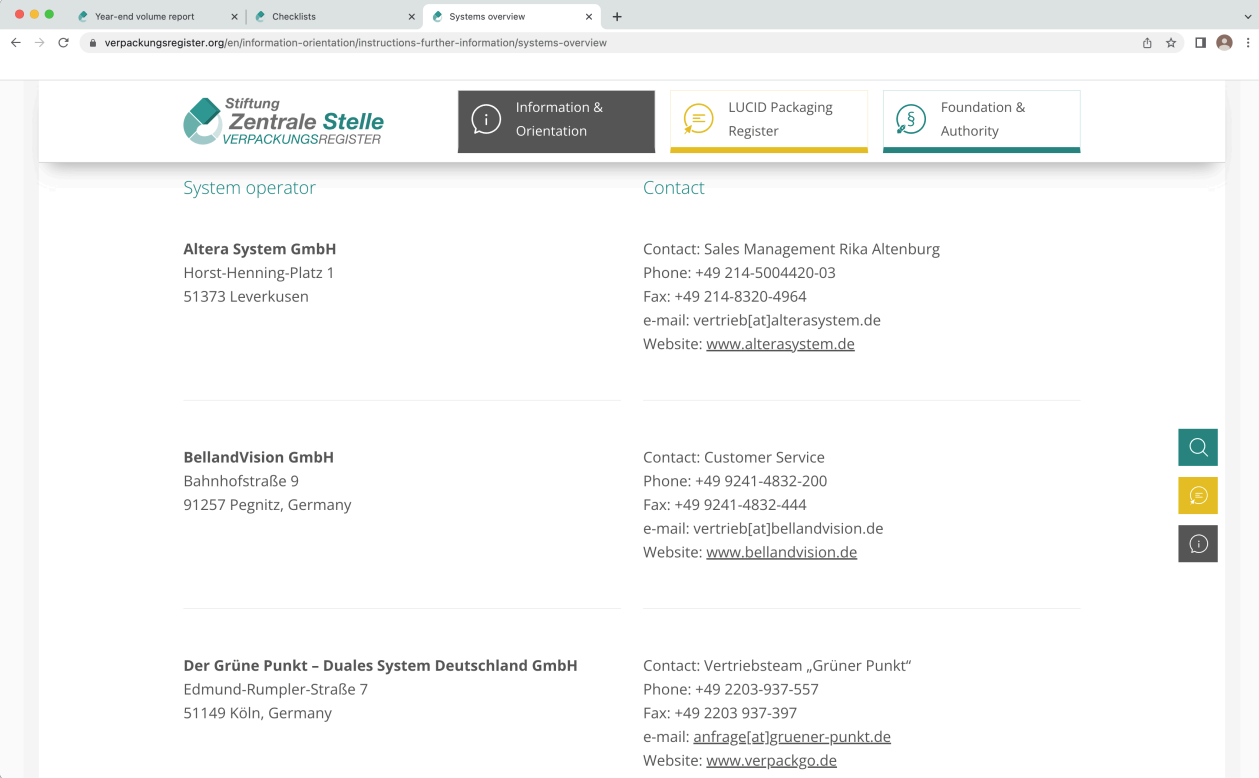Open the Foundation & Authority menu
This screenshot has width=1259, height=778.
point(981,120)
